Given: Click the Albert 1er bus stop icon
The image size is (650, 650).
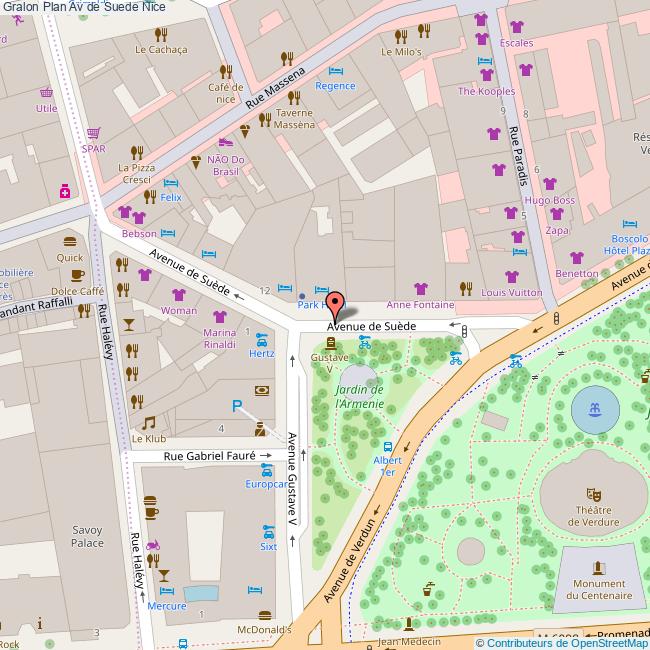Looking at the screenshot, I should [x=387, y=446].
